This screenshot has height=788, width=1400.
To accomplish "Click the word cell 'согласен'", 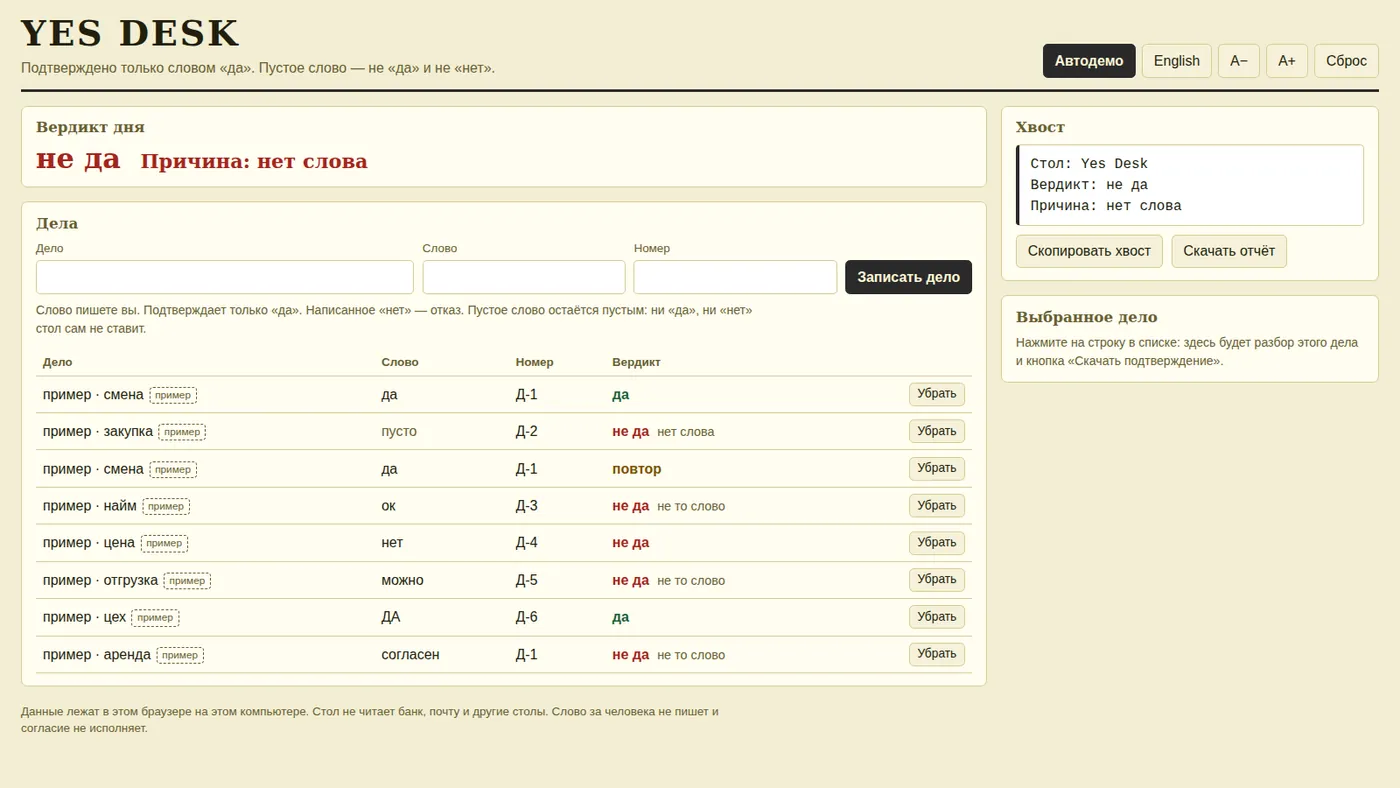I will pyautogui.click(x=410, y=655).
